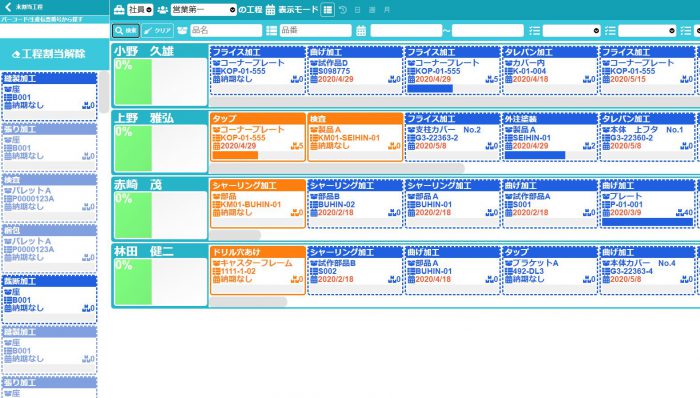Open the 曲げ加工 card for プレート P-01-001
This screenshot has height=398, width=700.
[647, 203]
